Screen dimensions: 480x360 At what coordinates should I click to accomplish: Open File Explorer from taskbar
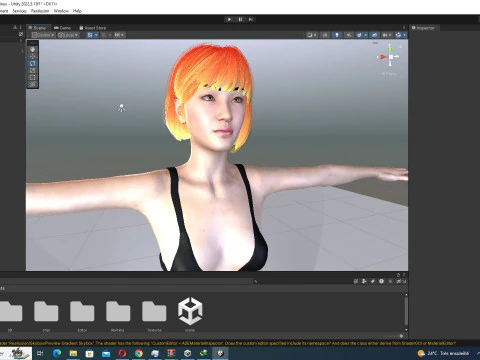[x=73, y=353]
